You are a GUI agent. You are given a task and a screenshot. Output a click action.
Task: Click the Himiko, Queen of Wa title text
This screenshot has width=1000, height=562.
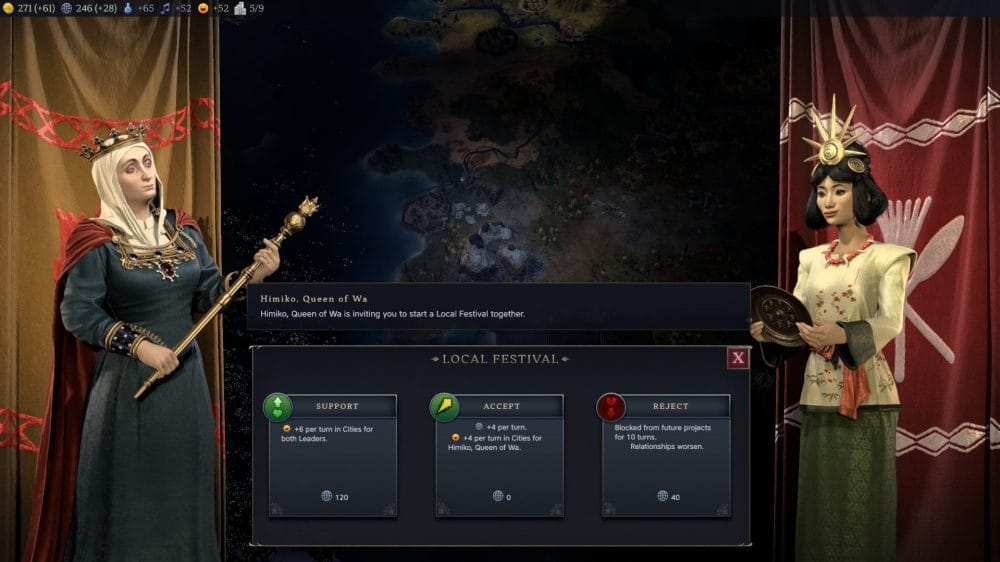[x=314, y=299]
